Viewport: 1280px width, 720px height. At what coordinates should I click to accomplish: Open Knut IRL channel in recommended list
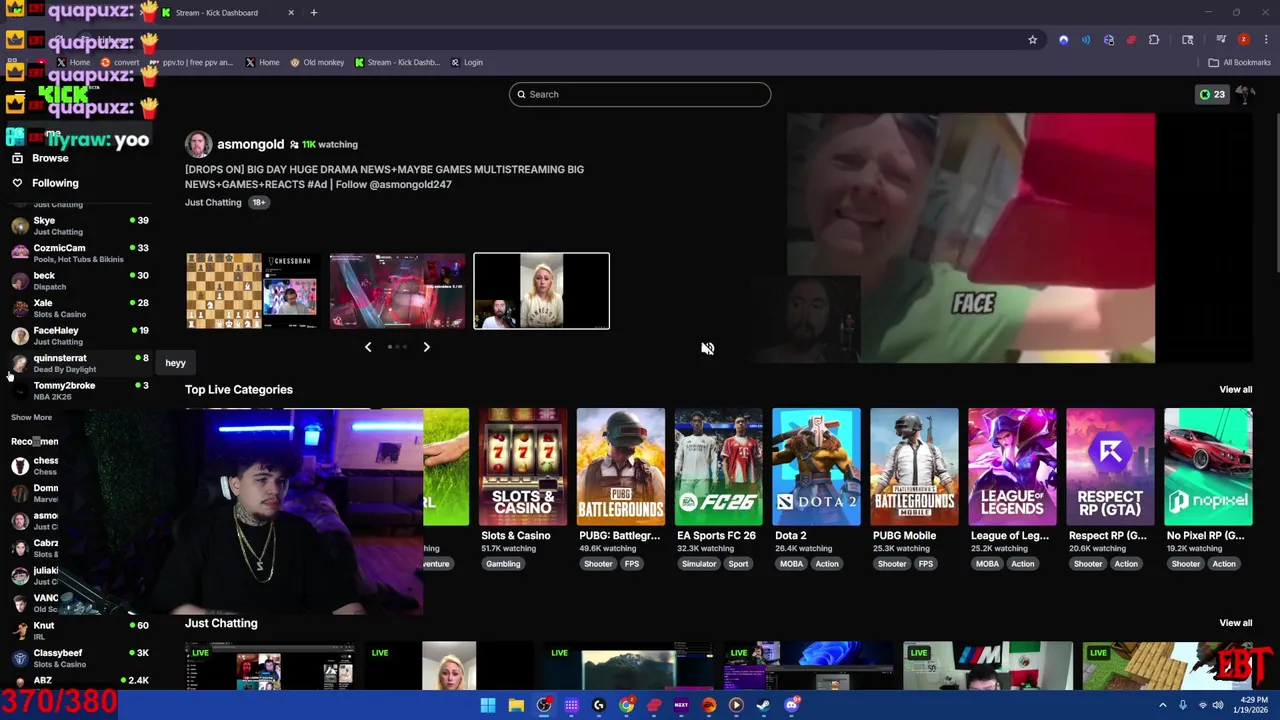pos(80,630)
